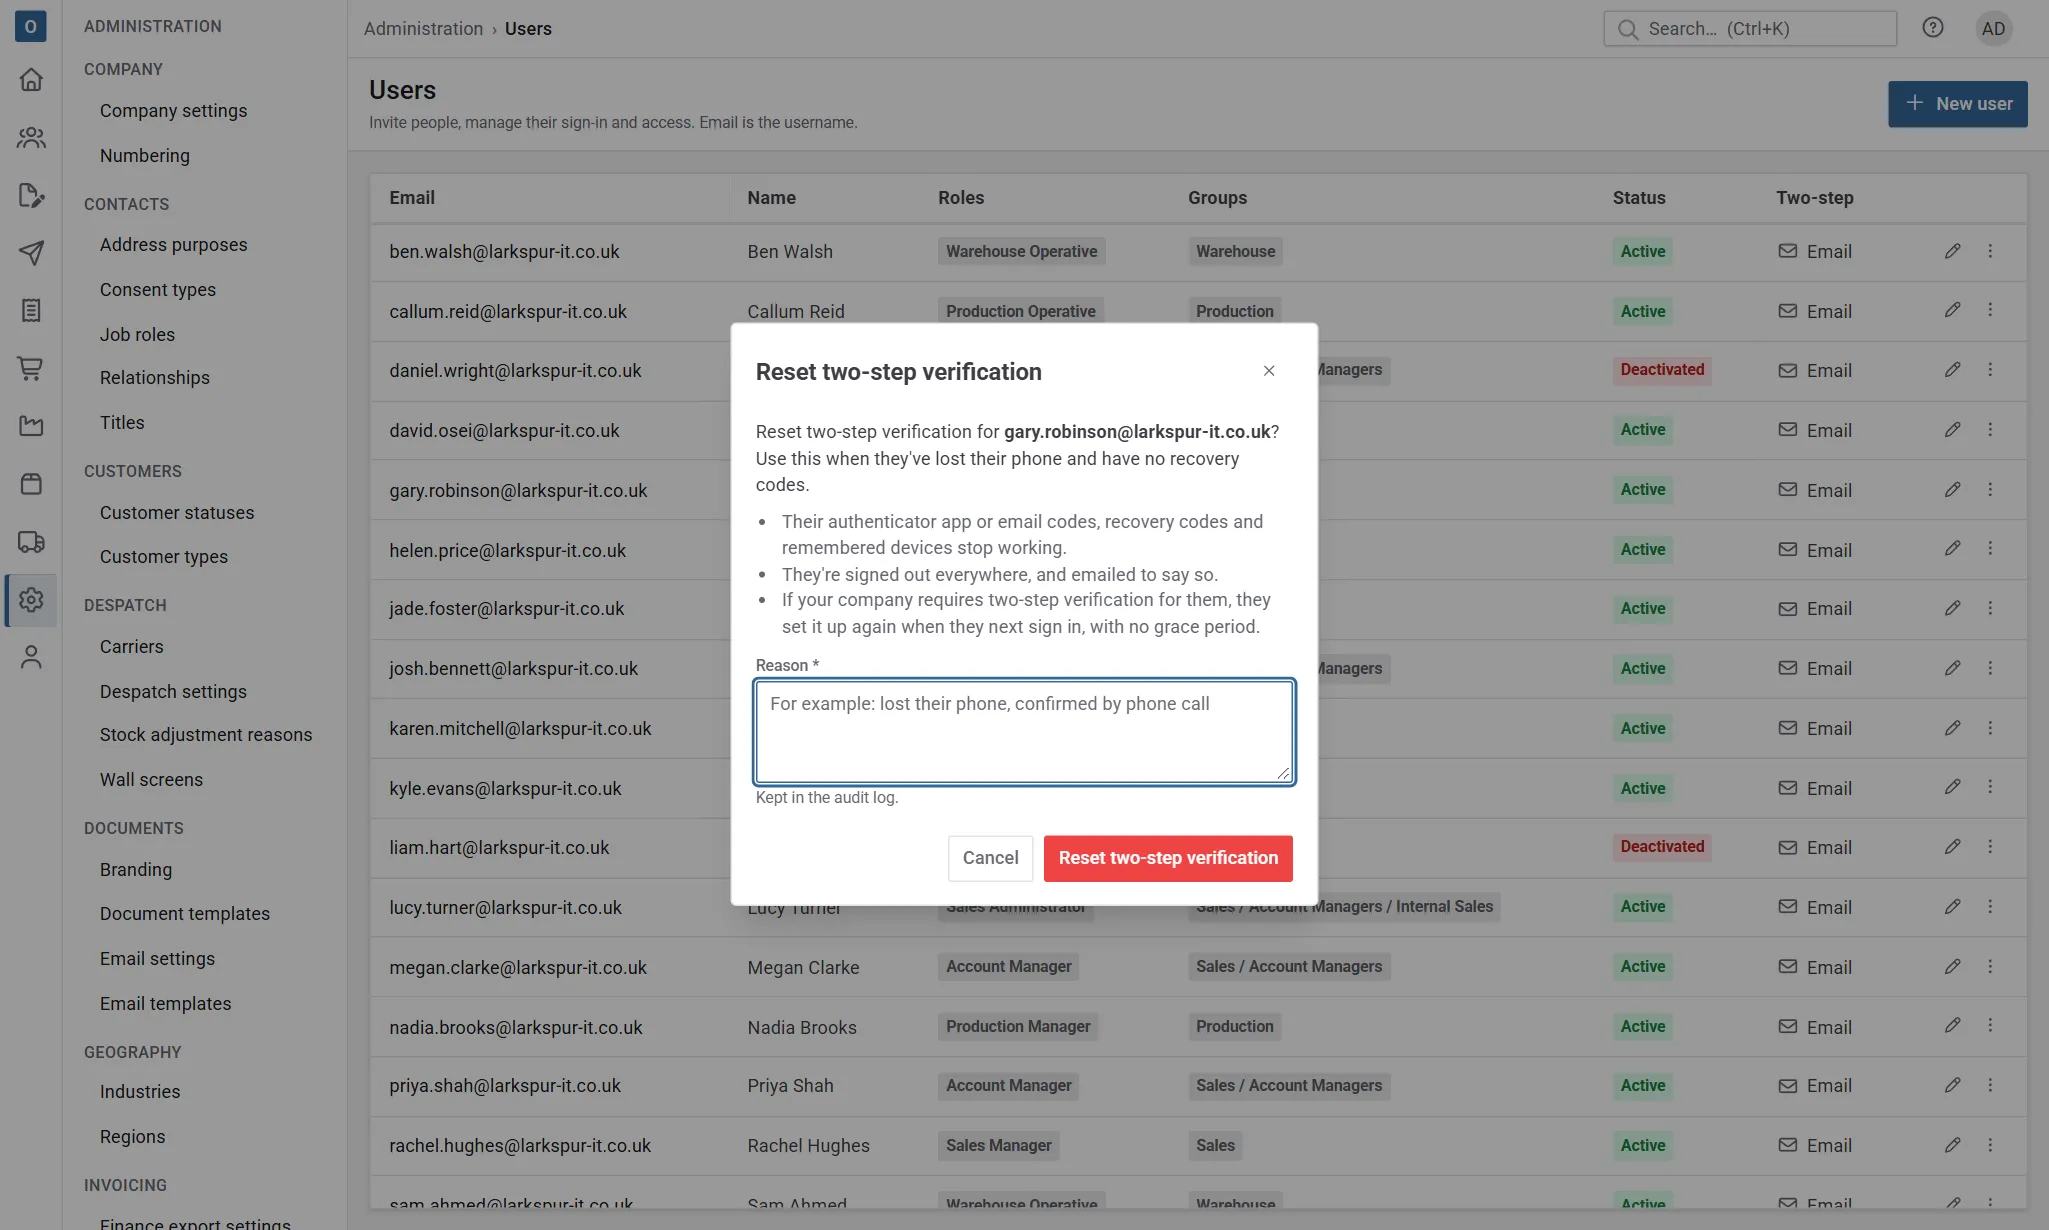Click Deactivated status for daniel.wright
This screenshot has width=2049, height=1230.
pyautogui.click(x=1662, y=370)
